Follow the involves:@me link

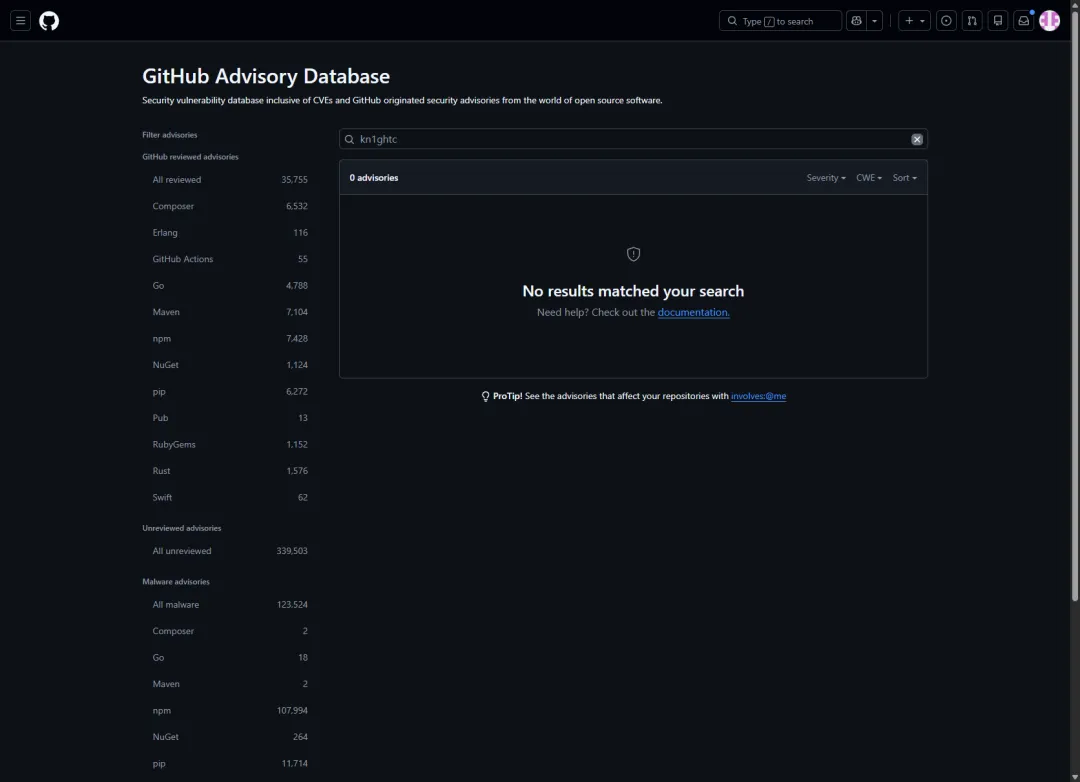click(758, 396)
